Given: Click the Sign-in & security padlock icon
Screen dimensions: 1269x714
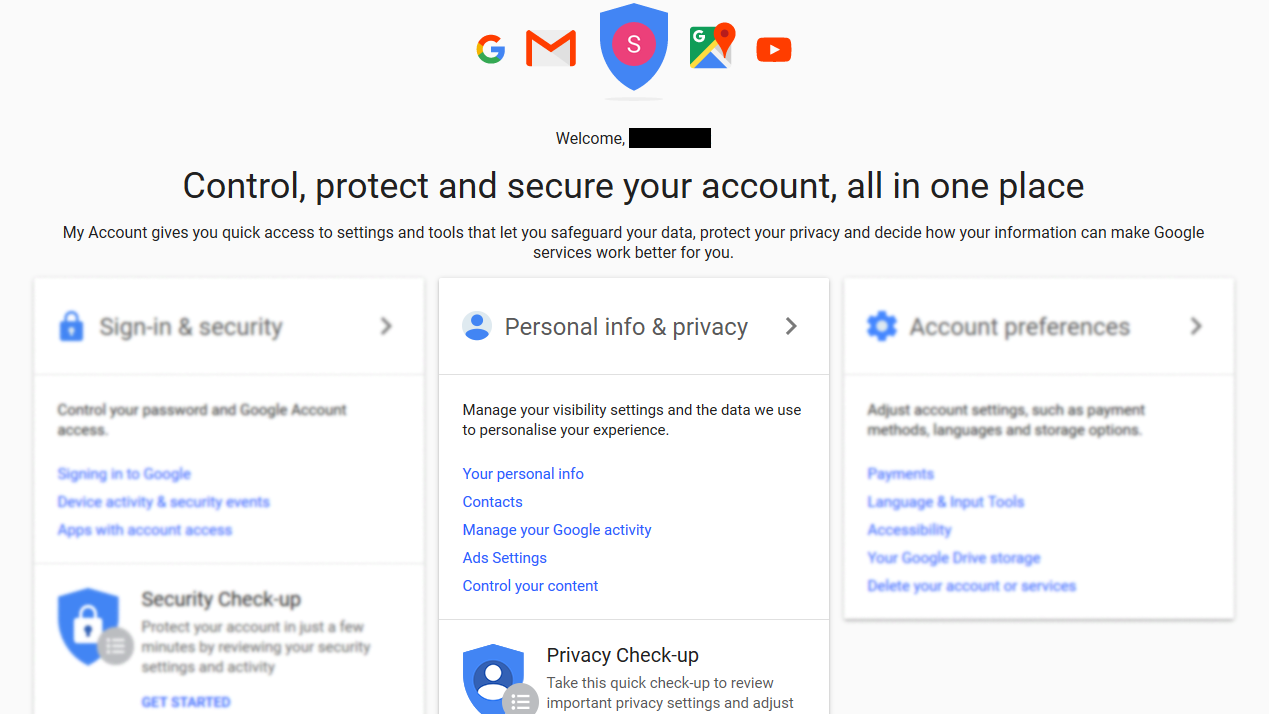Looking at the screenshot, I should click(x=71, y=326).
